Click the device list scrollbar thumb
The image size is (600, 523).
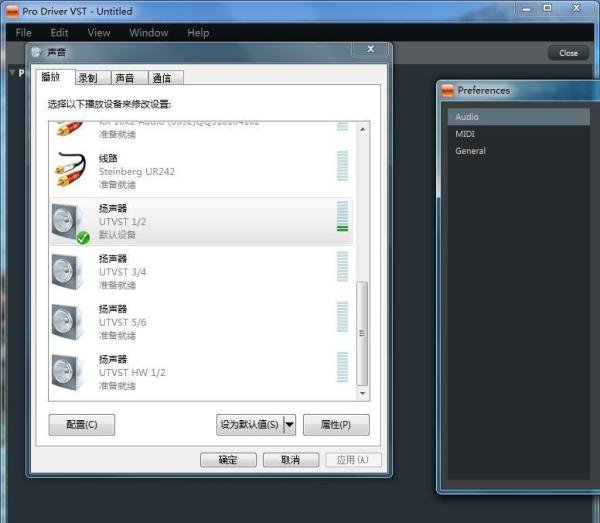tap(362, 333)
